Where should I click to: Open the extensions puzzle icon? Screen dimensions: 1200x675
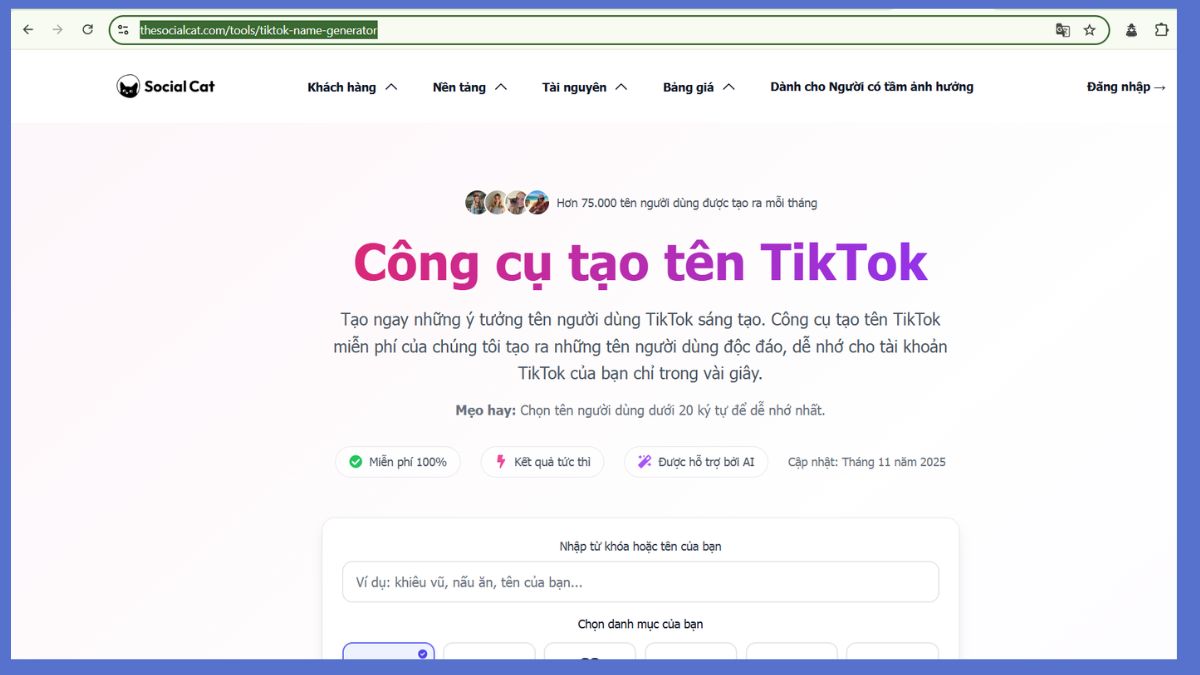[x=1162, y=30]
